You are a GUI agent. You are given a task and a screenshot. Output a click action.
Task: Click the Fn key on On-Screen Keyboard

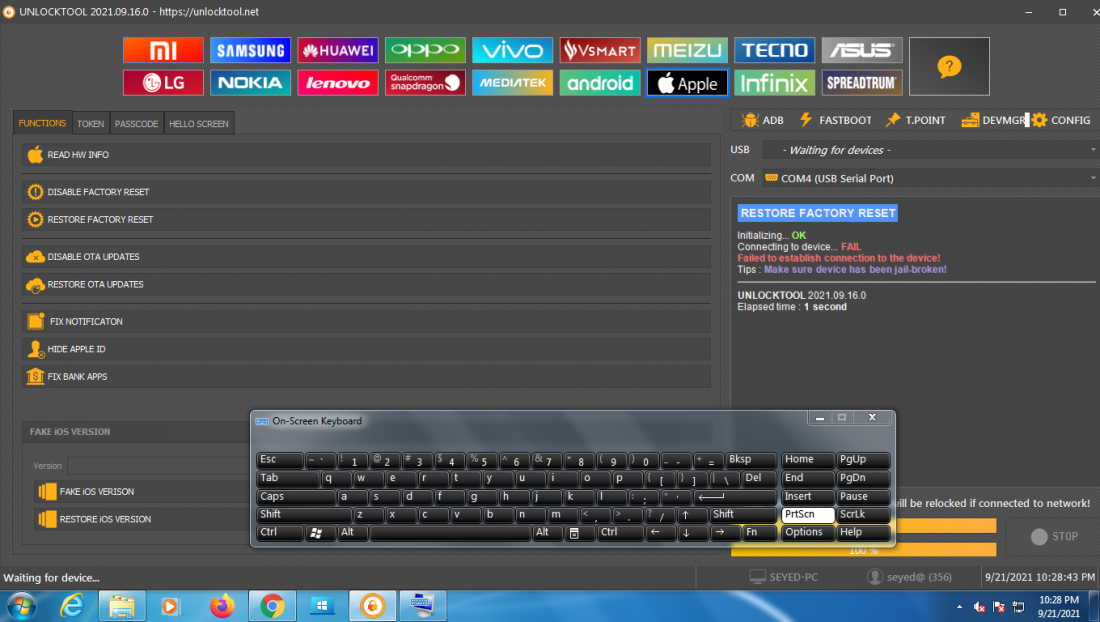760,532
